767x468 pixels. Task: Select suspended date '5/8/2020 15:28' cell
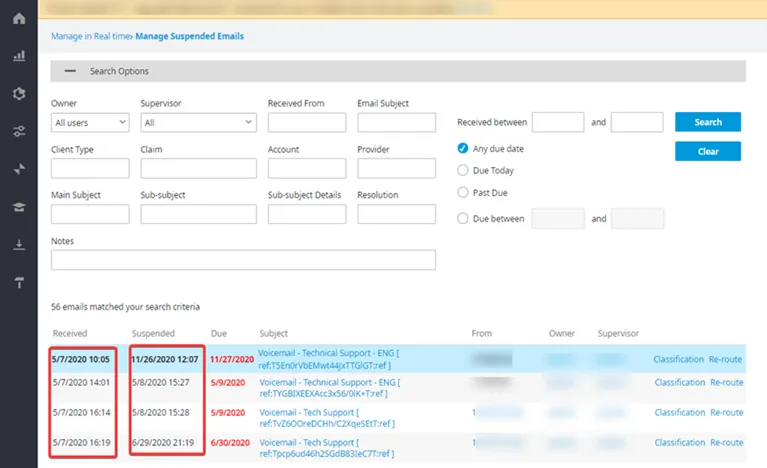[x=160, y=413]
